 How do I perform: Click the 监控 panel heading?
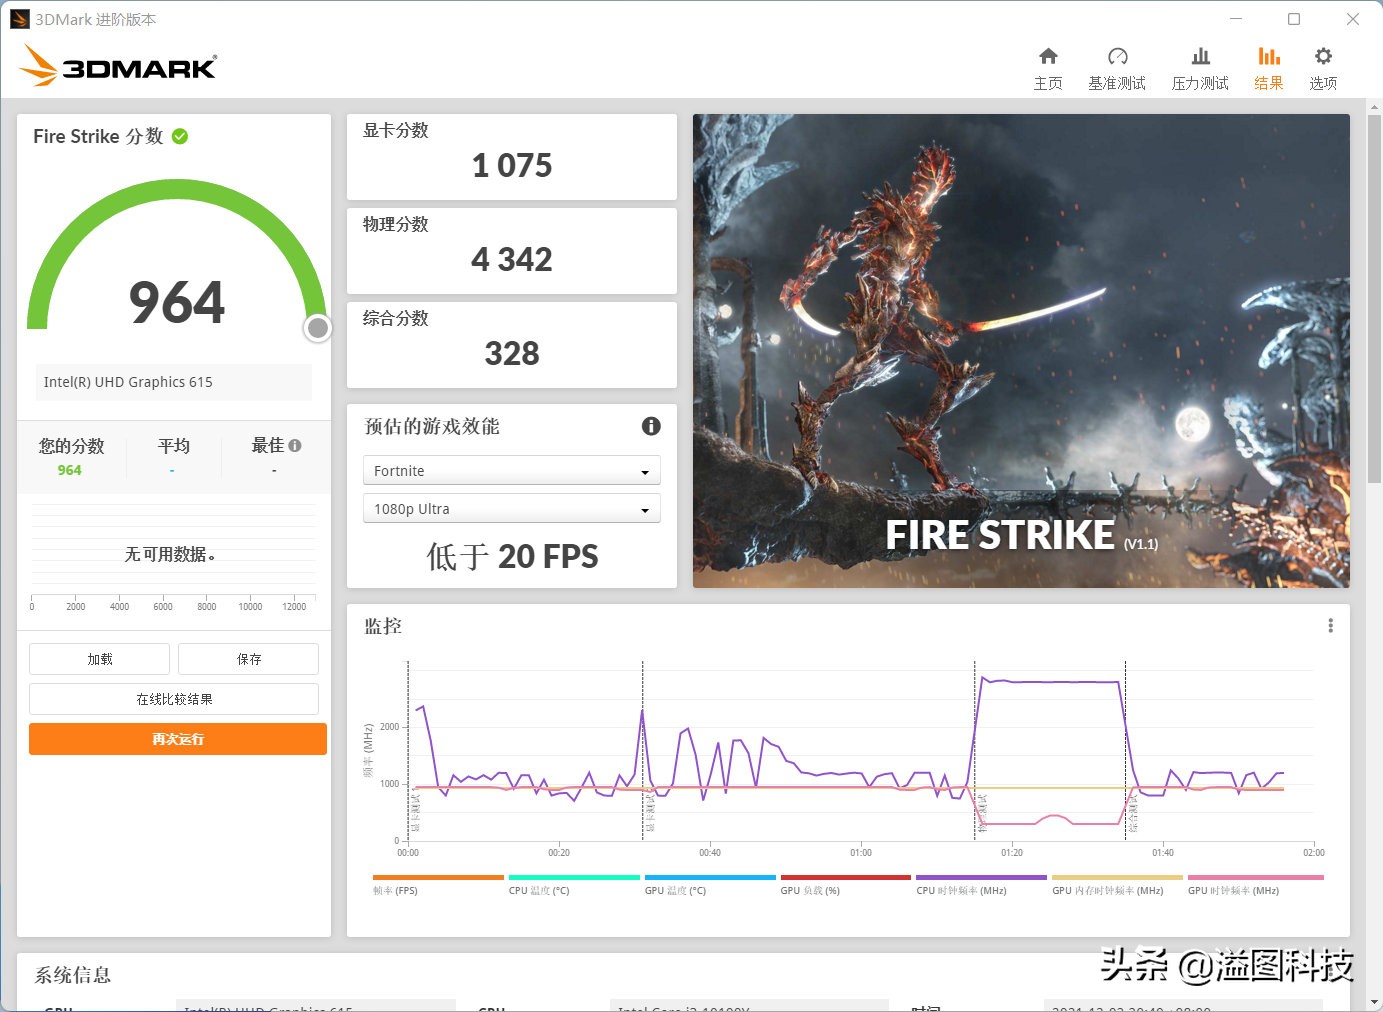pos(383,626)
